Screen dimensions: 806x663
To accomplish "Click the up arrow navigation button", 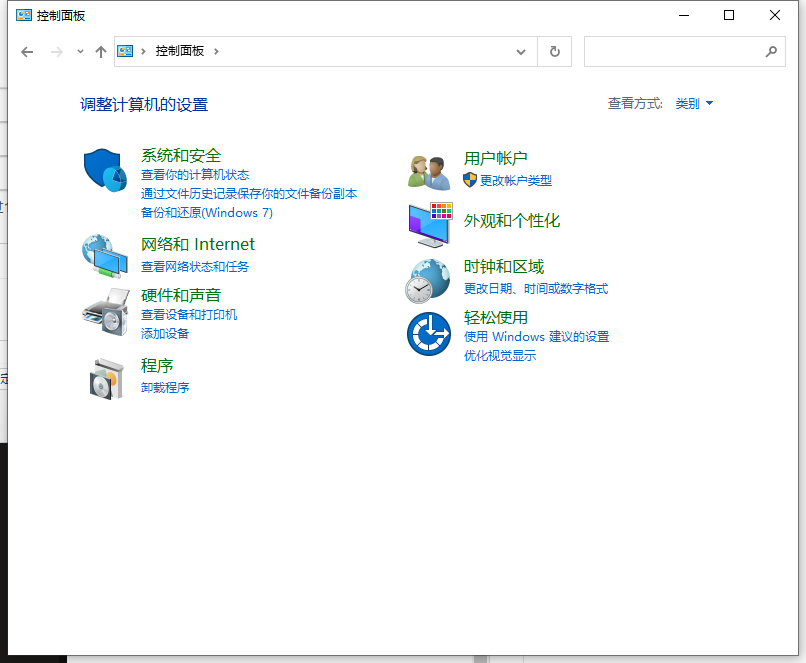I will [x=100, y=52].
